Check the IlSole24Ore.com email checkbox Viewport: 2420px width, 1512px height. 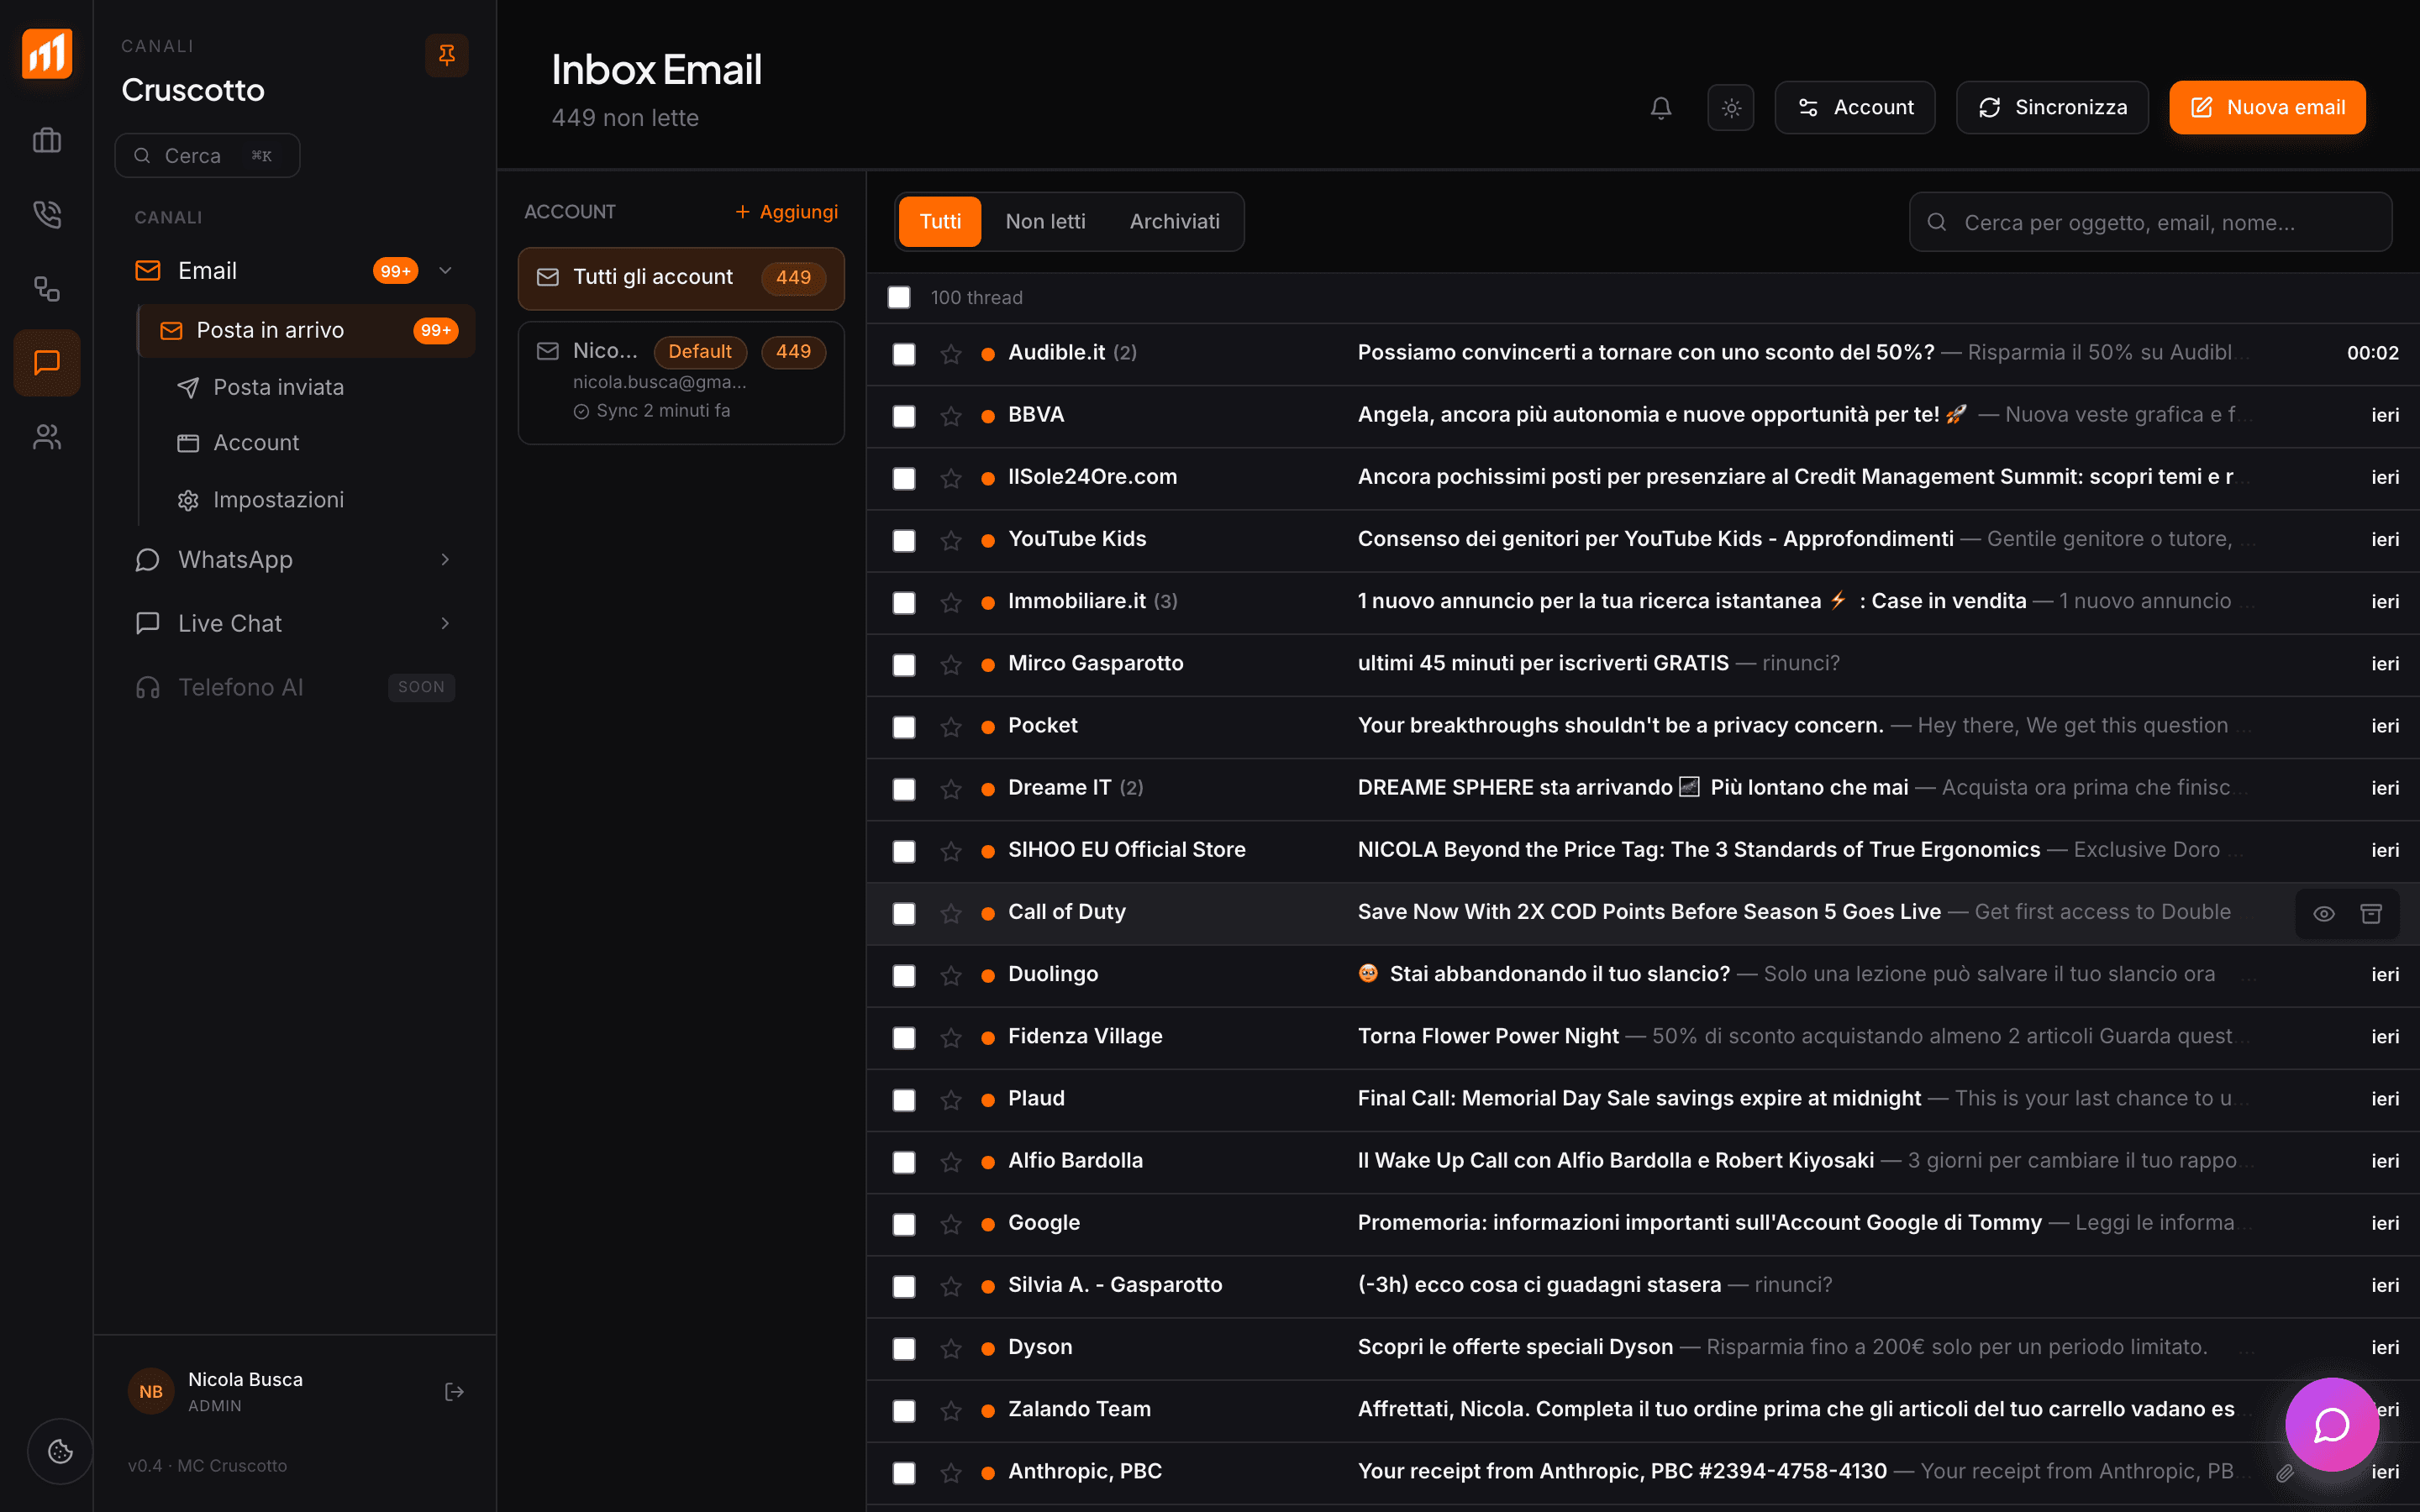coord(904,478)
